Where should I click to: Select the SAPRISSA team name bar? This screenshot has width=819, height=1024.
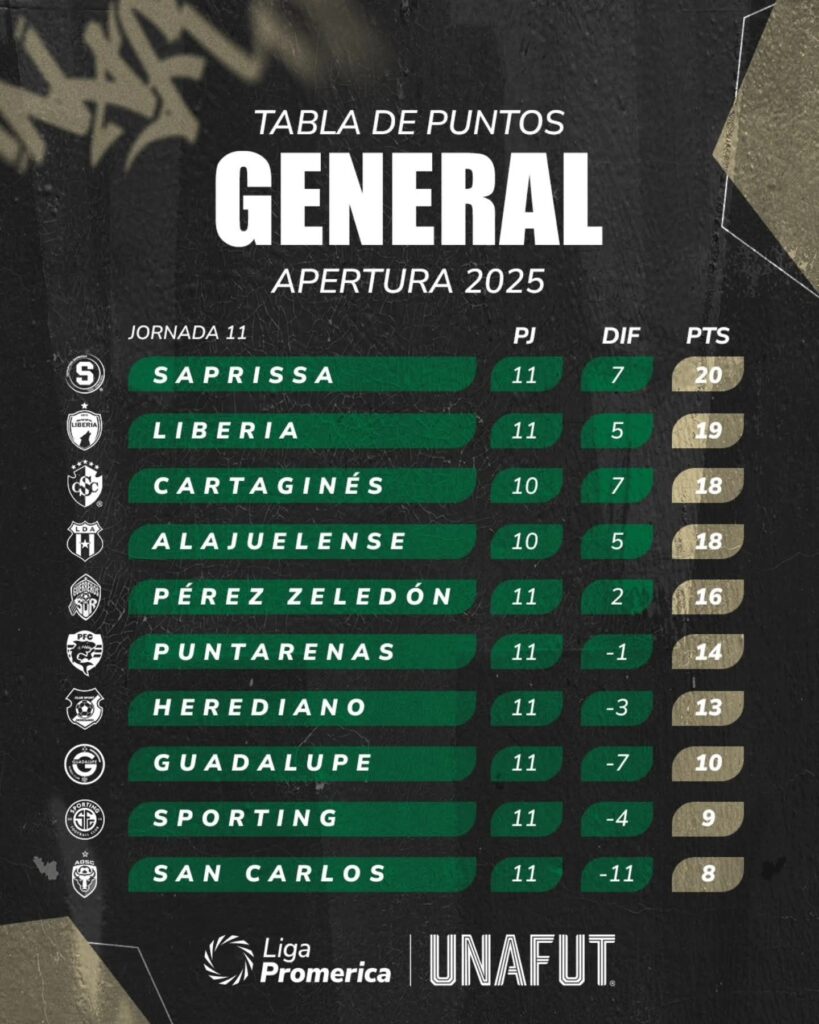(300, 375)
